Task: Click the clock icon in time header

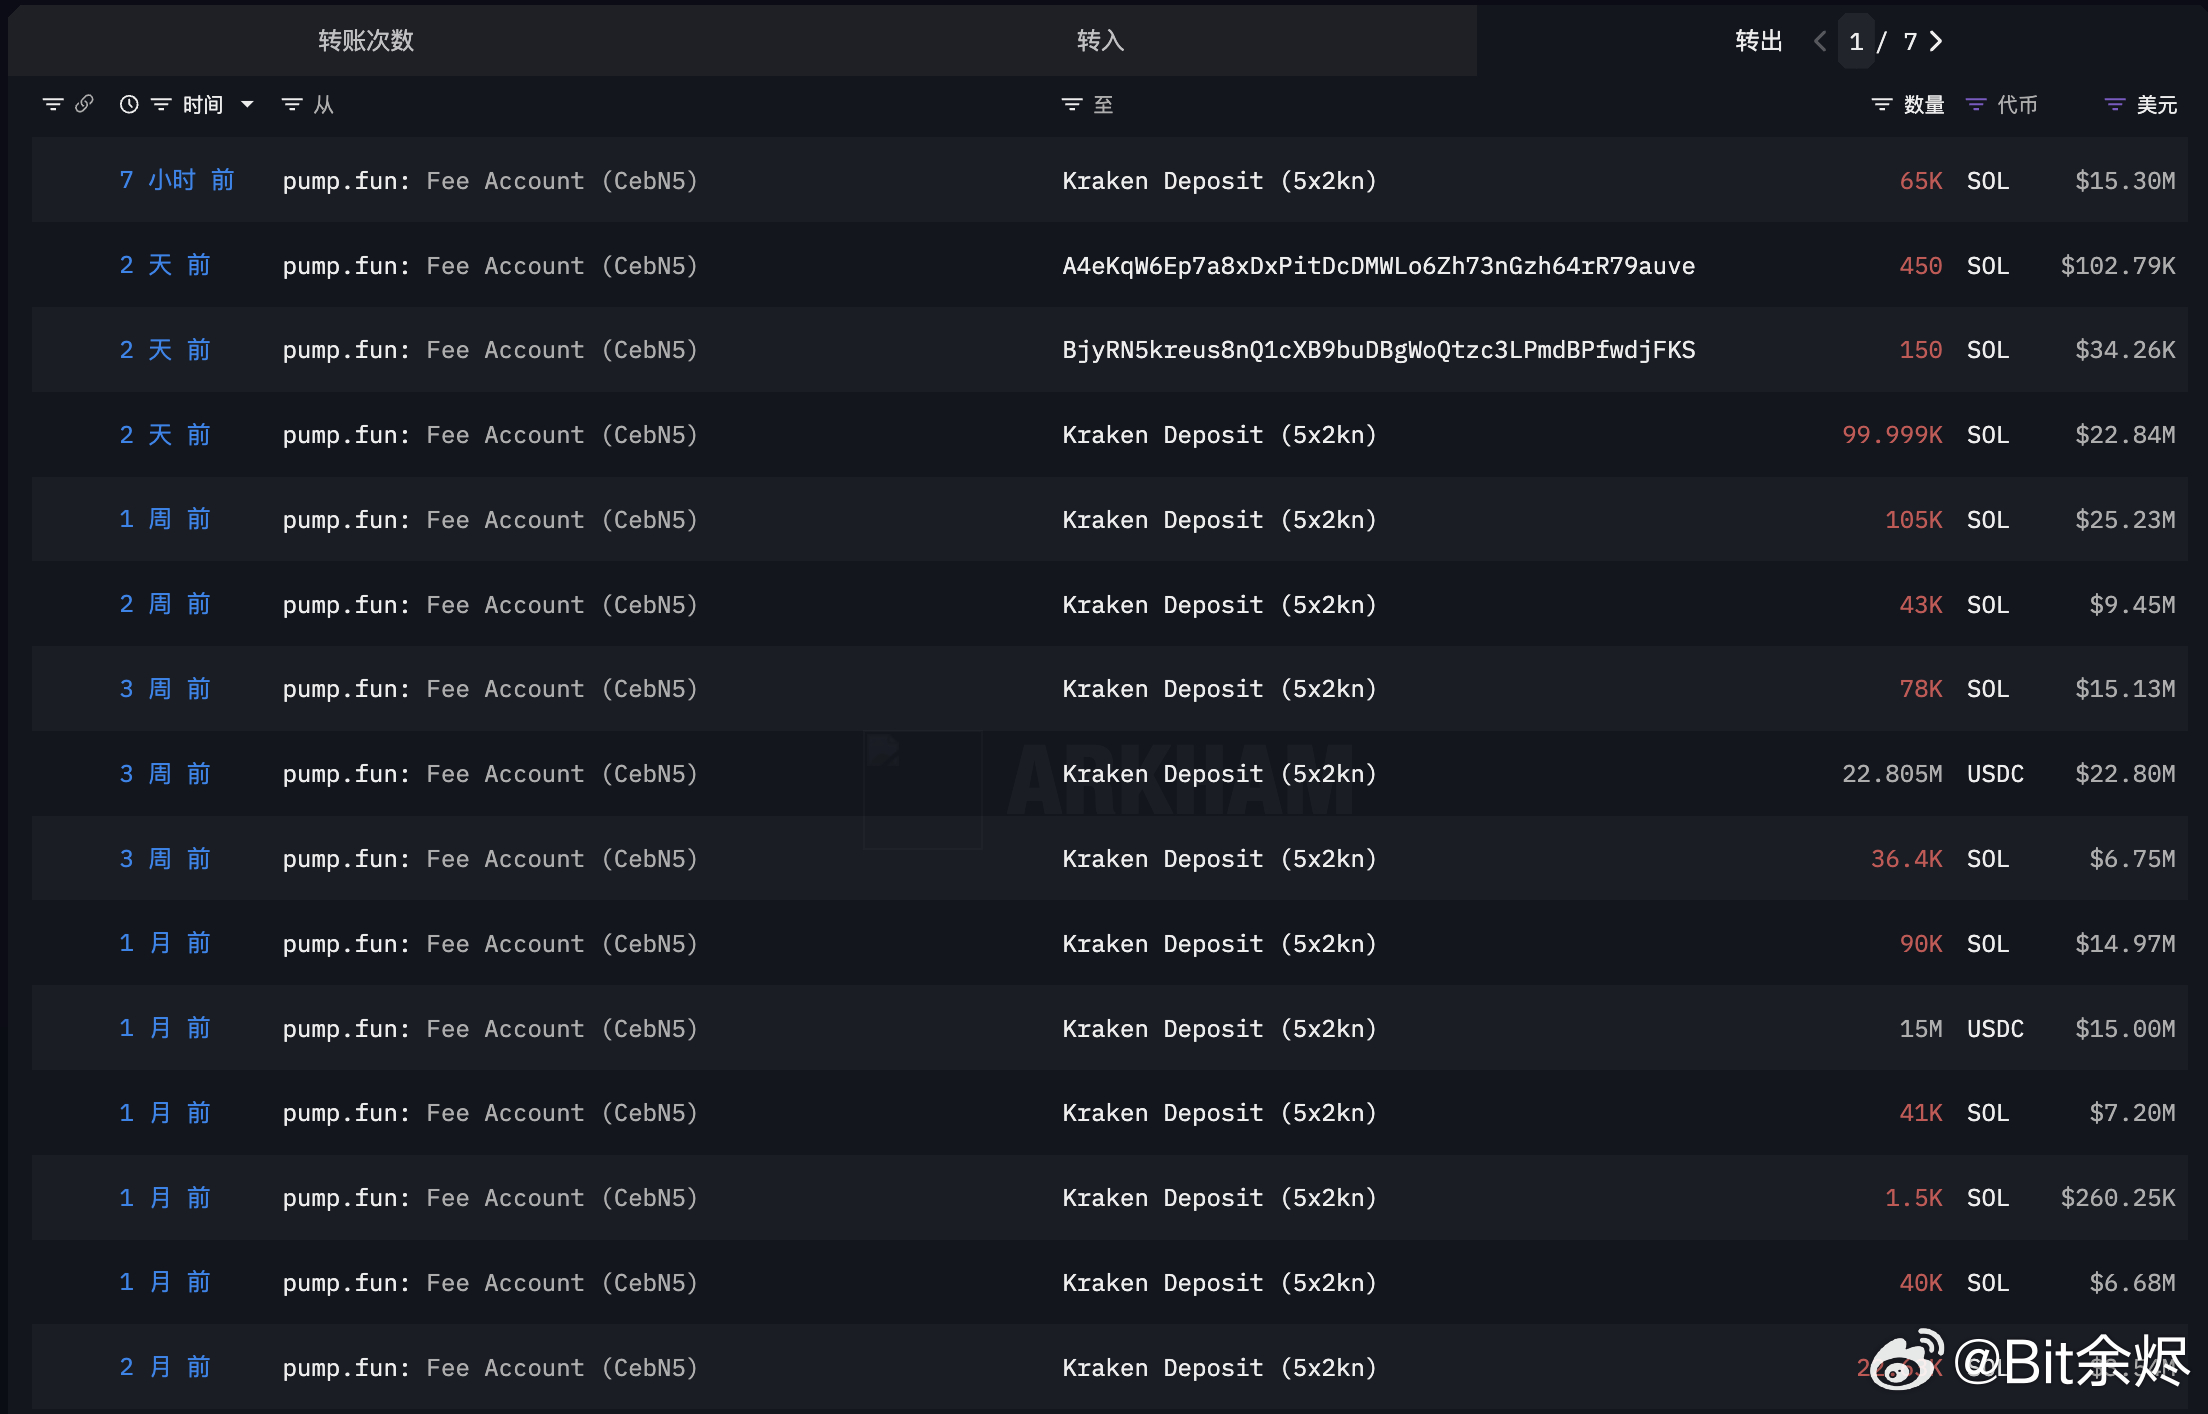Action: (129, 104)
